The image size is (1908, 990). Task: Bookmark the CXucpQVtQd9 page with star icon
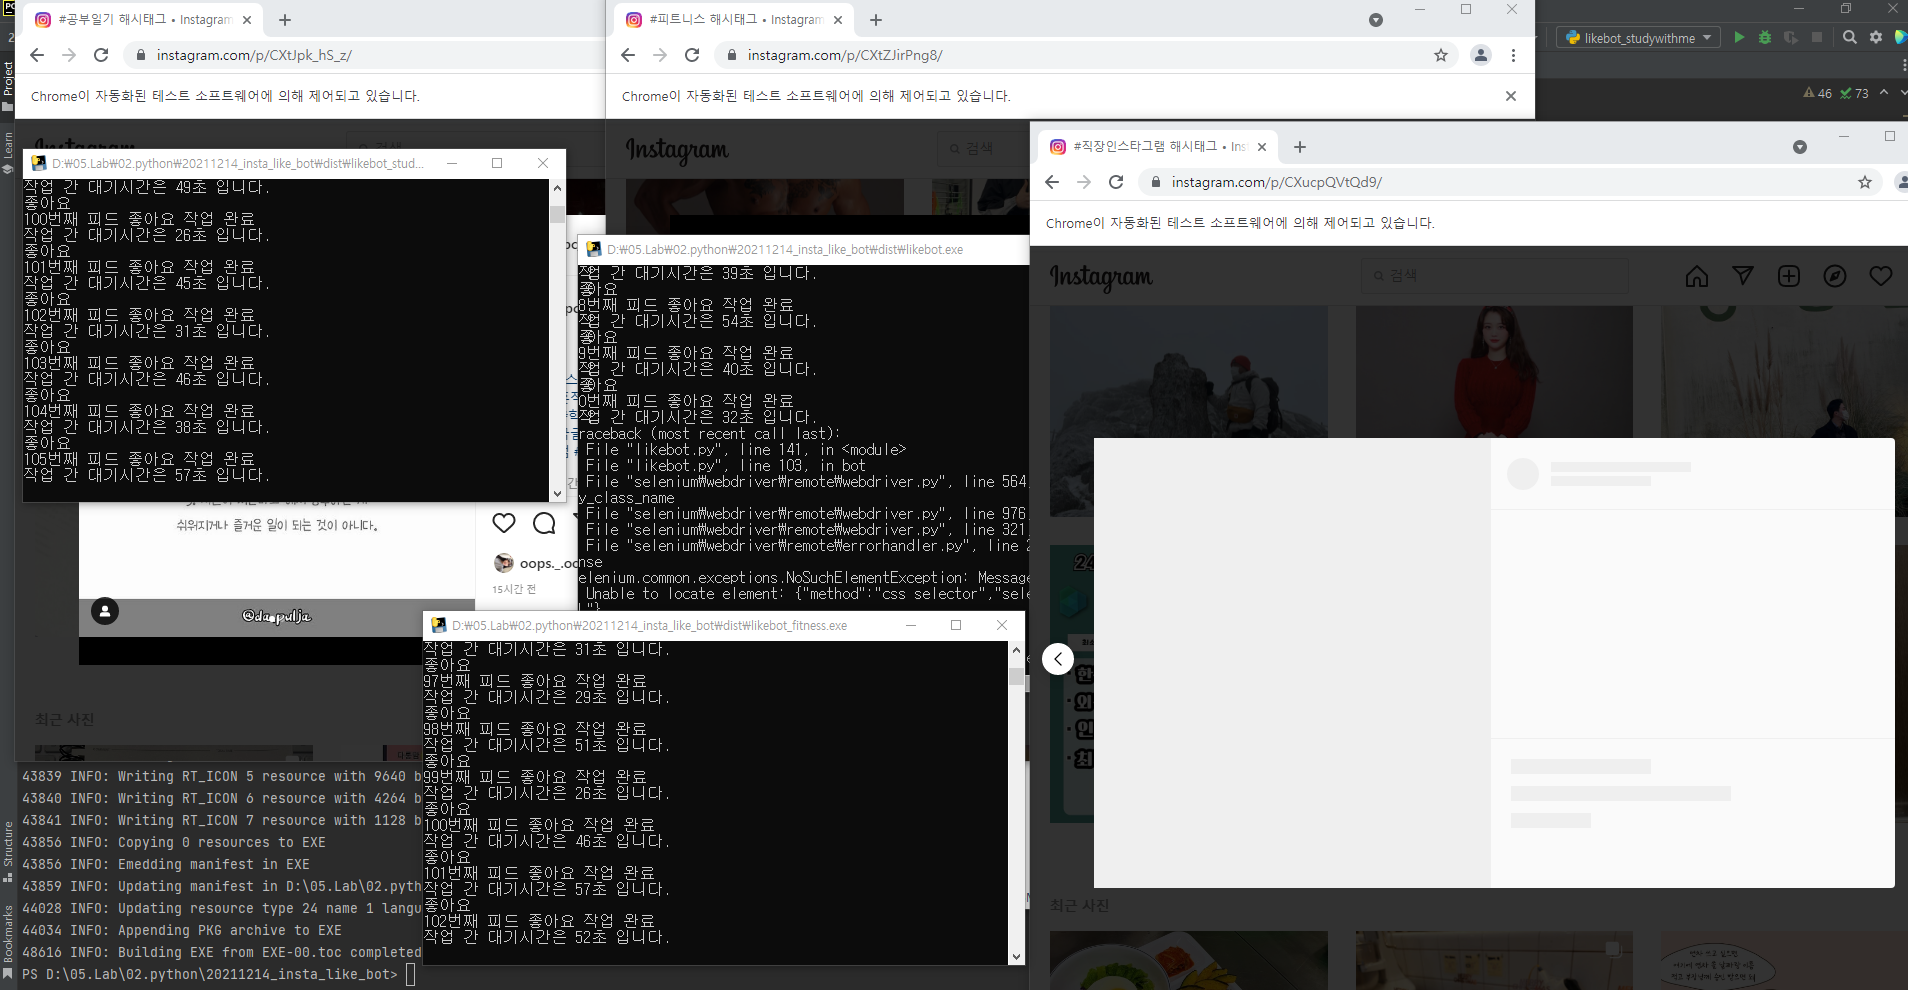click(x=1865, y=182)
